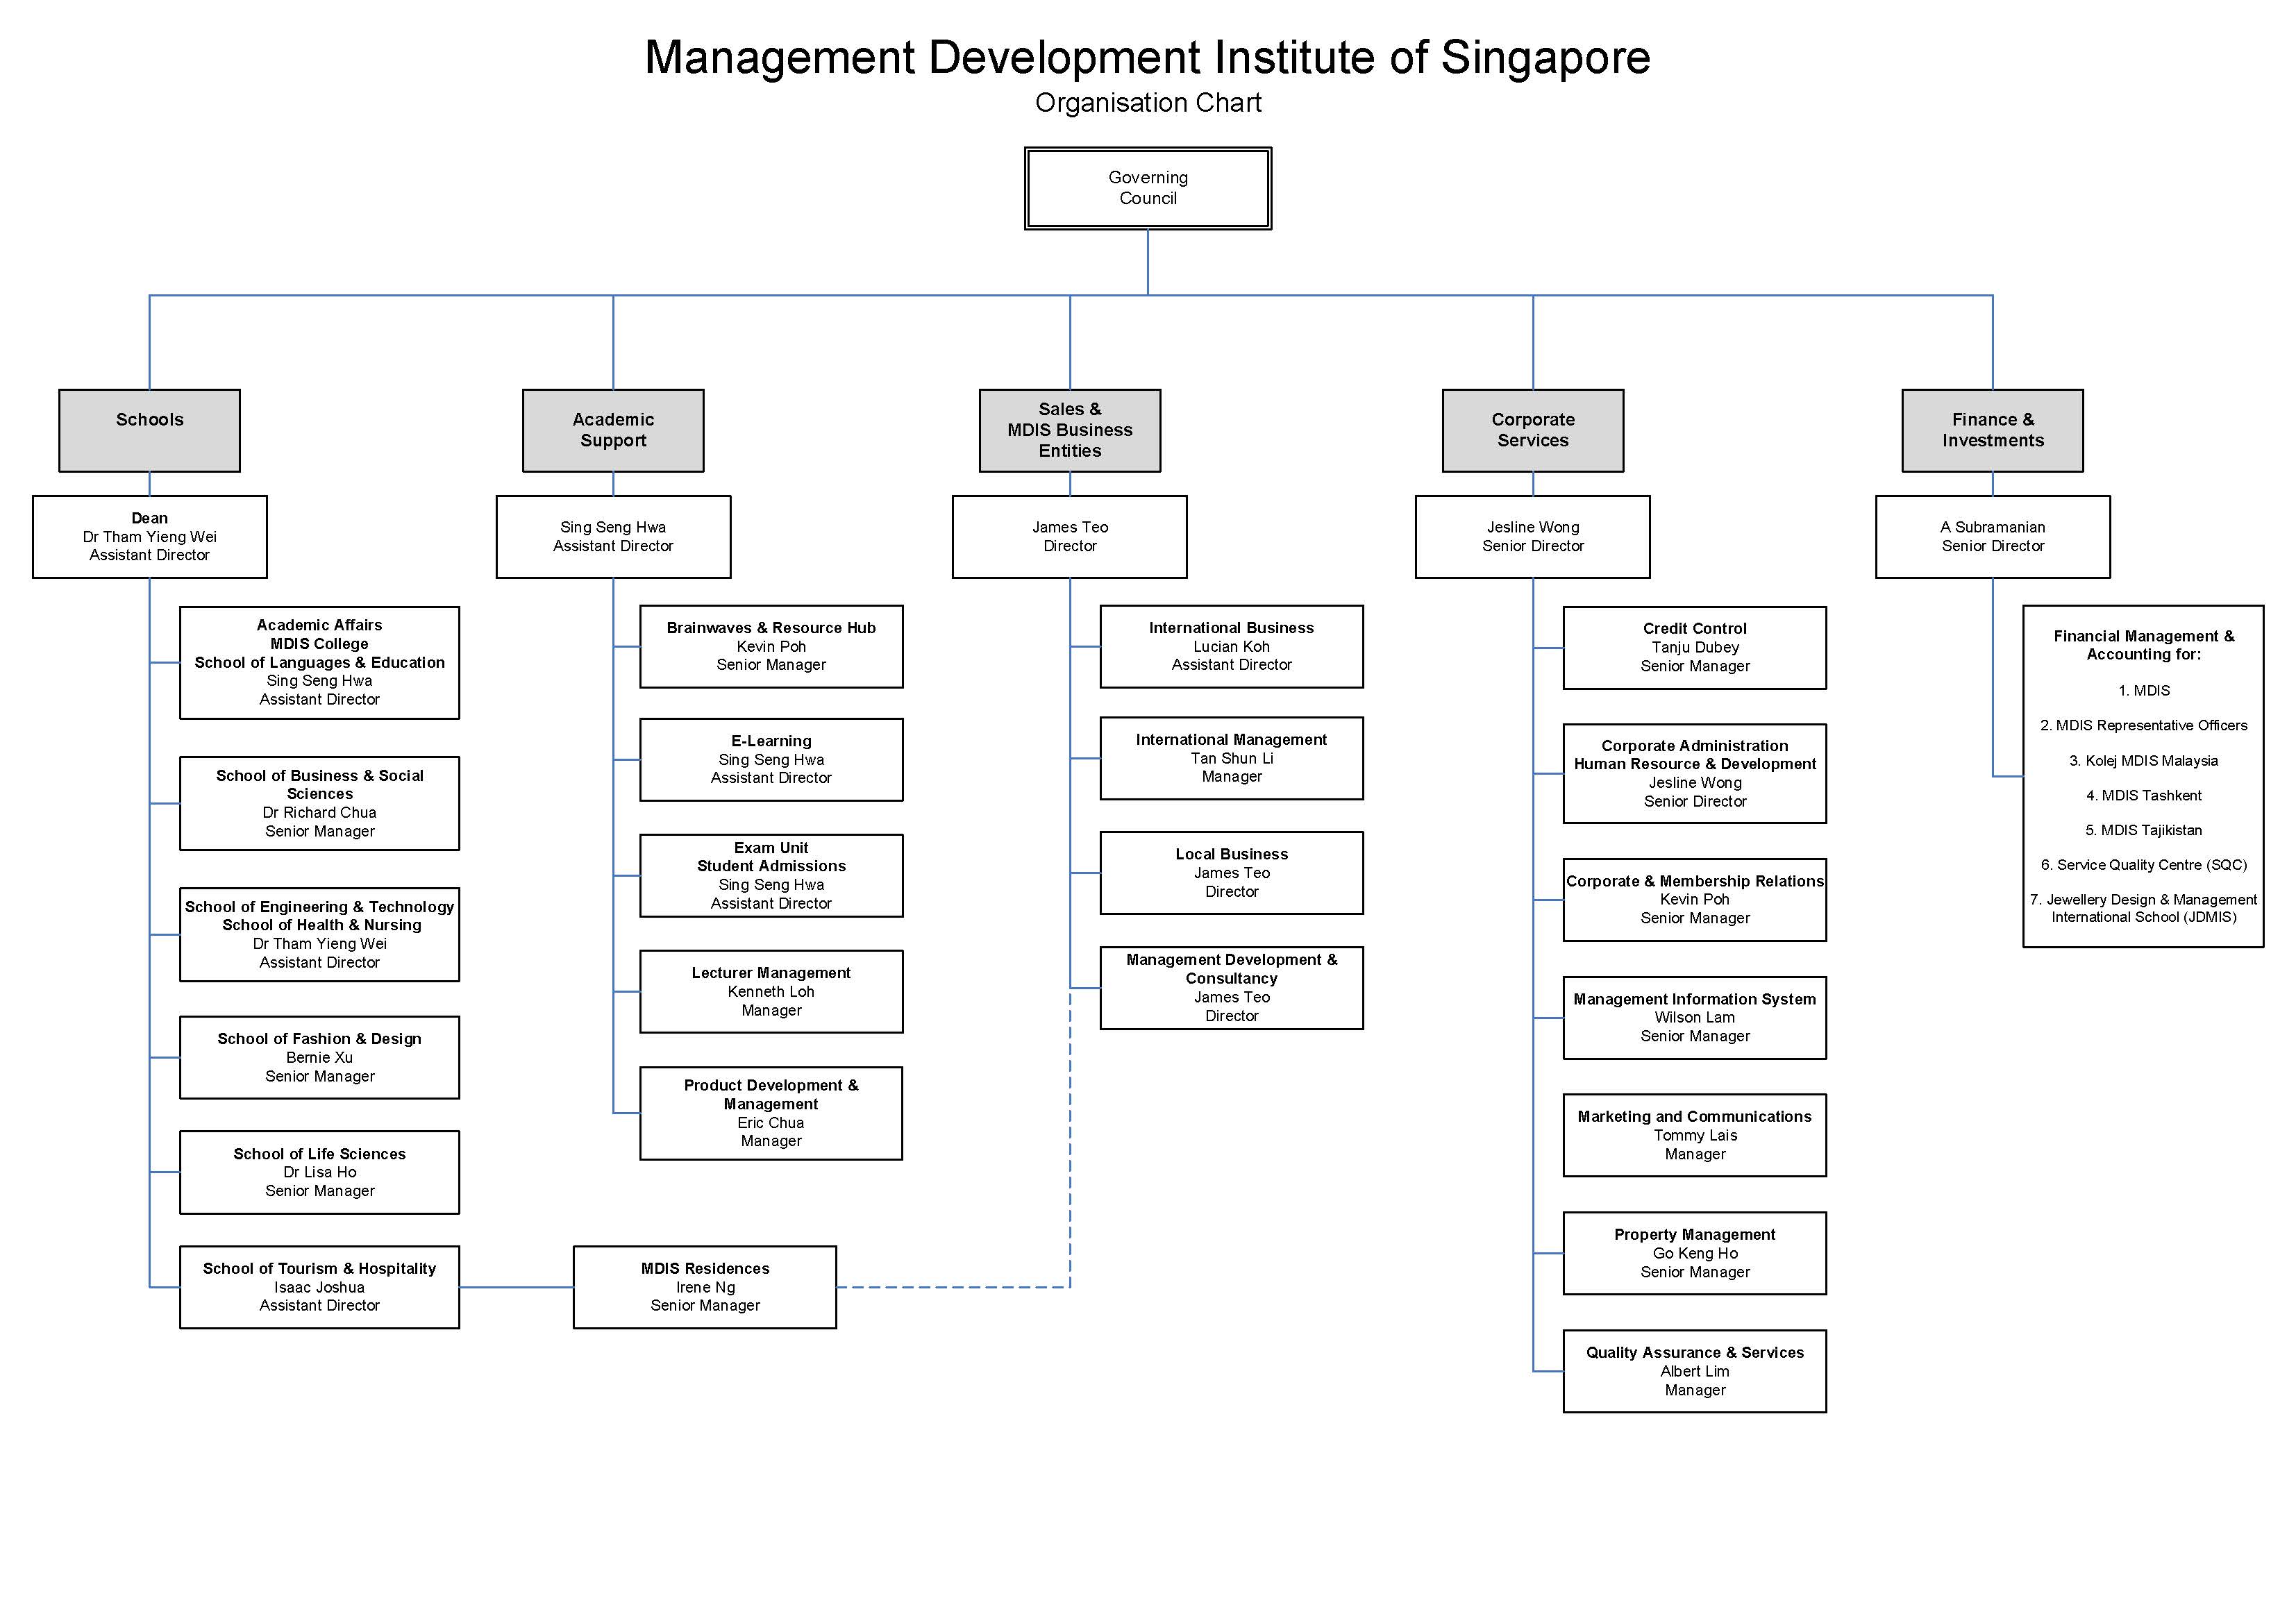Viewport: 2296px width, 1623px height.
Task: Click the Academic Support division header
Action: [613, 430]
